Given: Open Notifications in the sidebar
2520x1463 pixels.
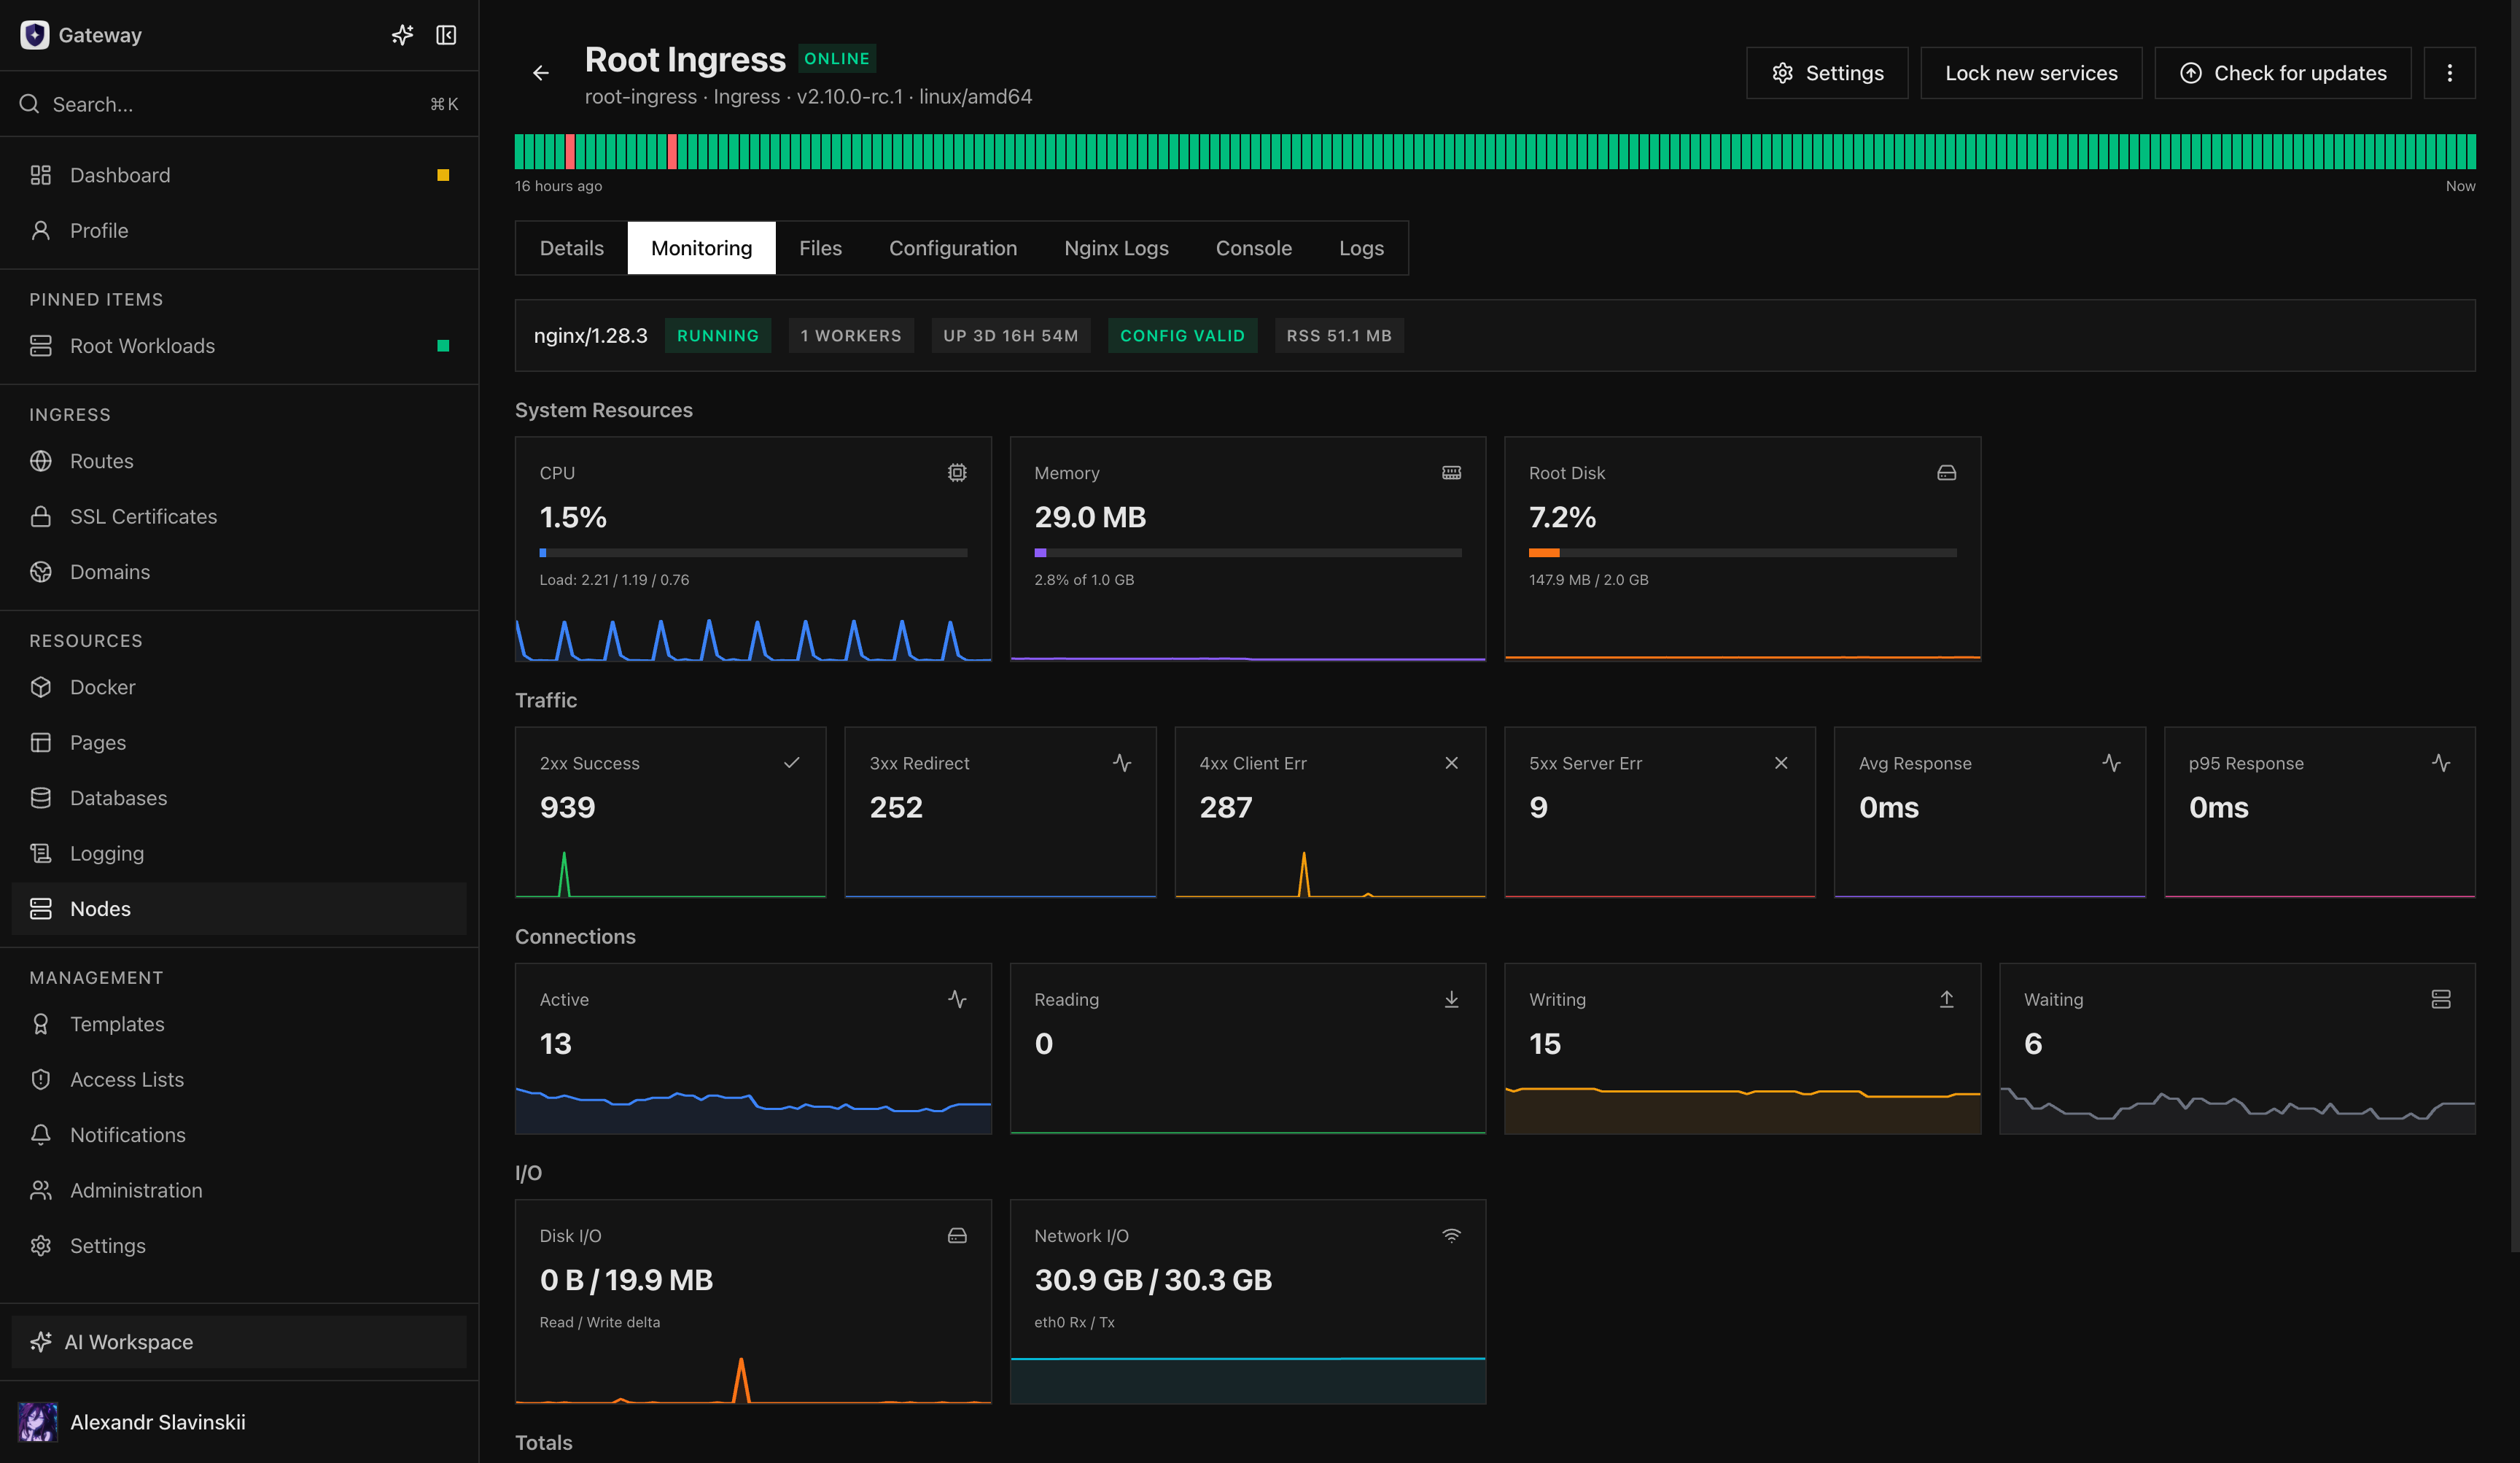Looking at the screenshot, I should (239, 1134).
